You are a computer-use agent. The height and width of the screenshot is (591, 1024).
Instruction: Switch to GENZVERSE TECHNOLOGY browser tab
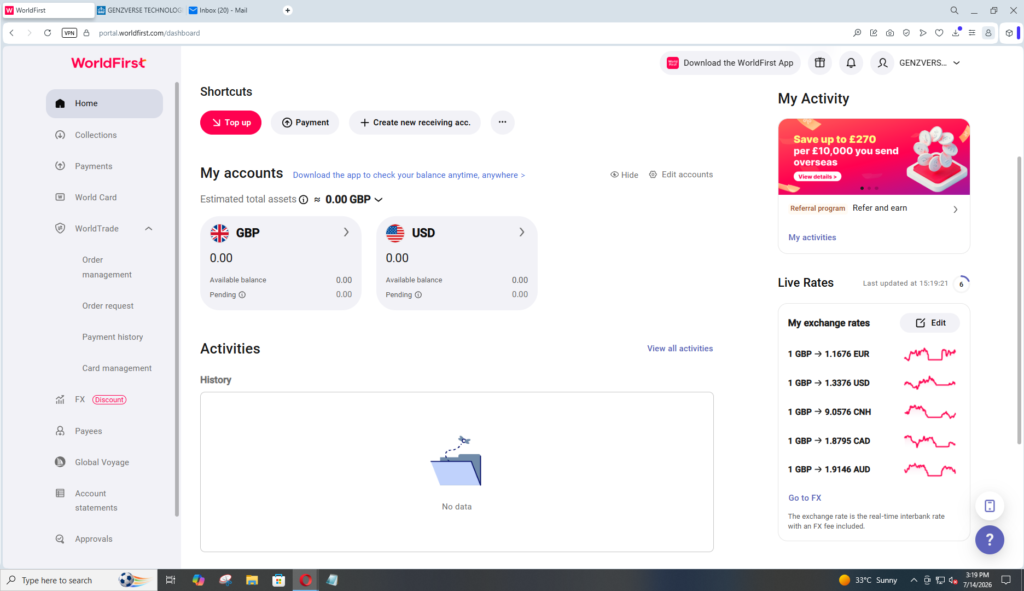139,10
